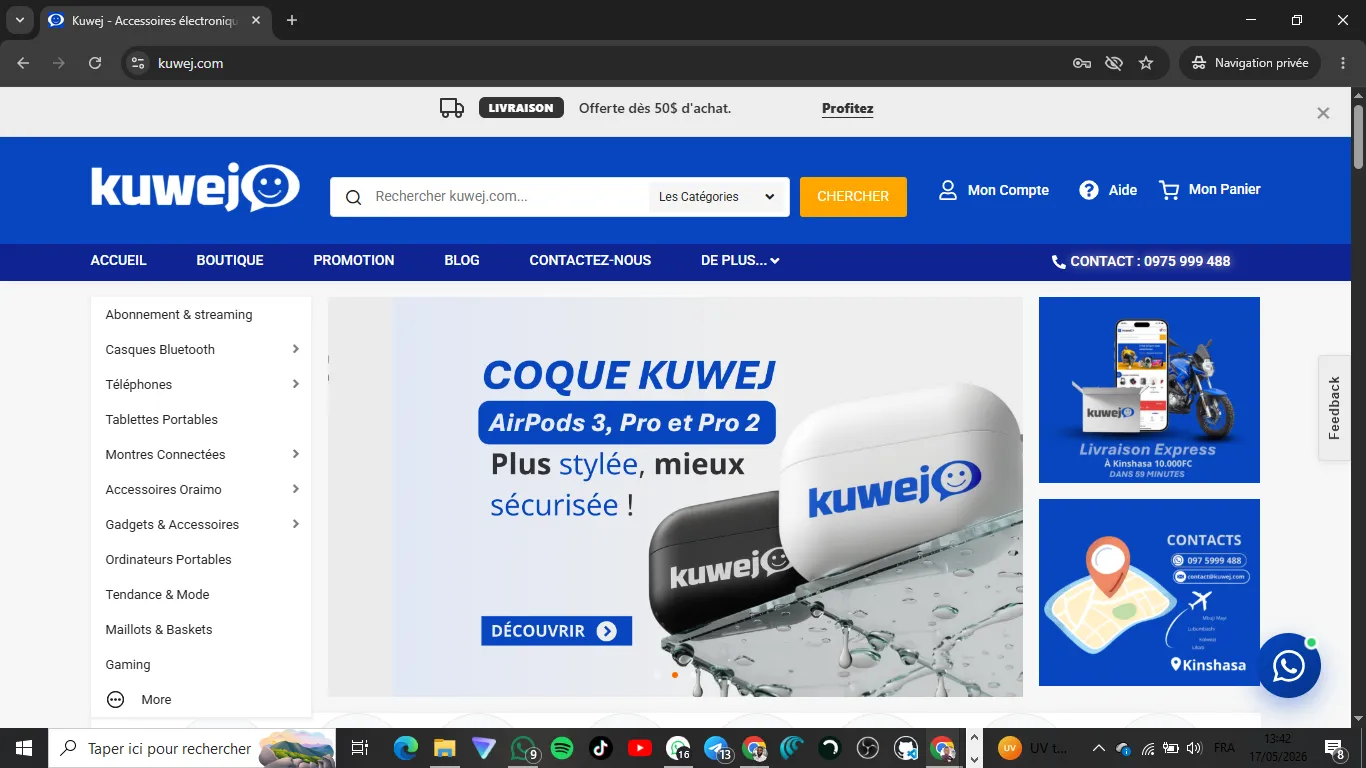Open File Explorer from the taskbar
Viewport: 1366px width, 768px height.
point(444,748)
